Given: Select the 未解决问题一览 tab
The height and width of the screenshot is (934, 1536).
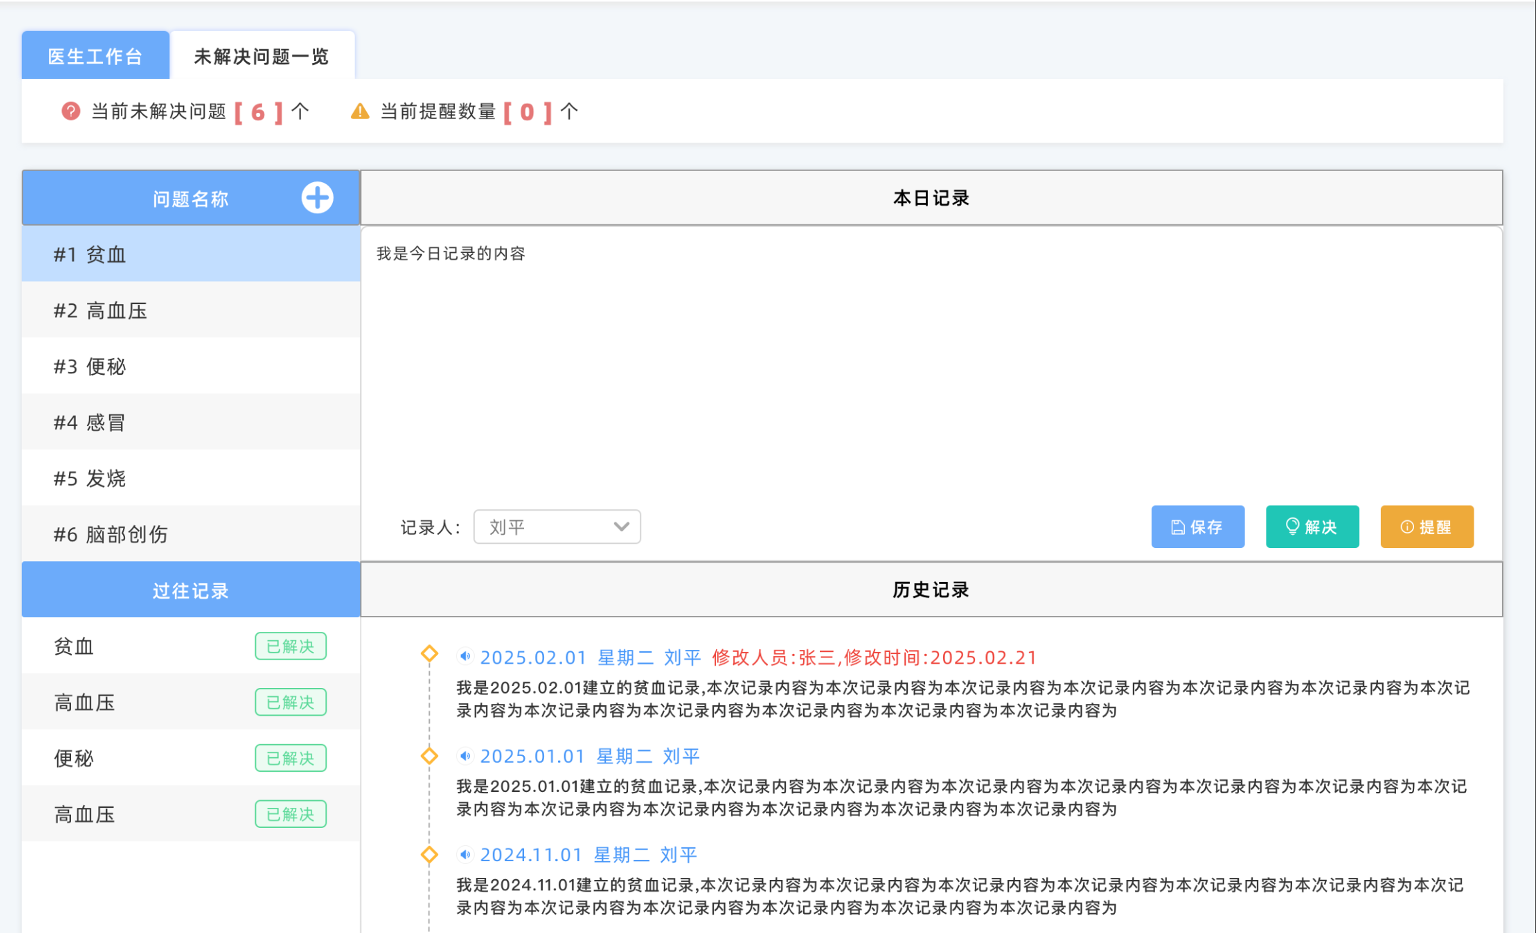Looking at the screenshot, I should coord(261,56).
